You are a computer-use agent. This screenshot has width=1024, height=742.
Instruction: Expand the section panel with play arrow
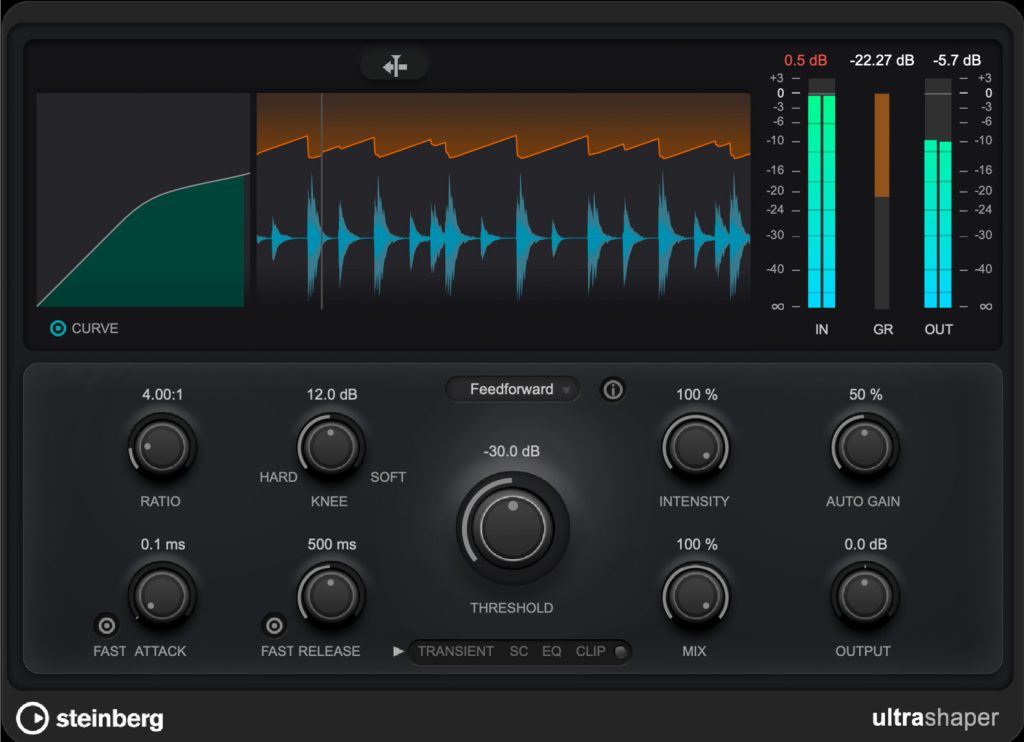pos(399,652)
